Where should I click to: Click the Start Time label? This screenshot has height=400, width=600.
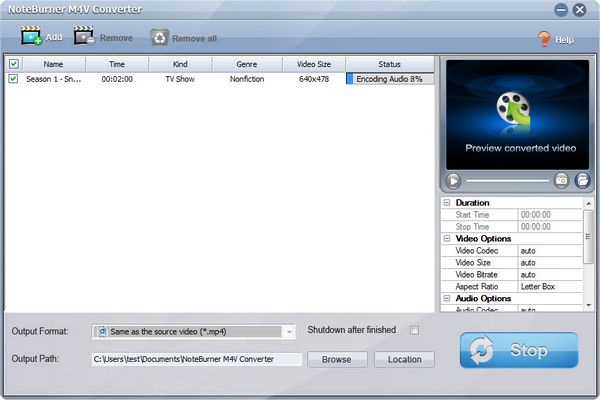(x=472, y=215)
